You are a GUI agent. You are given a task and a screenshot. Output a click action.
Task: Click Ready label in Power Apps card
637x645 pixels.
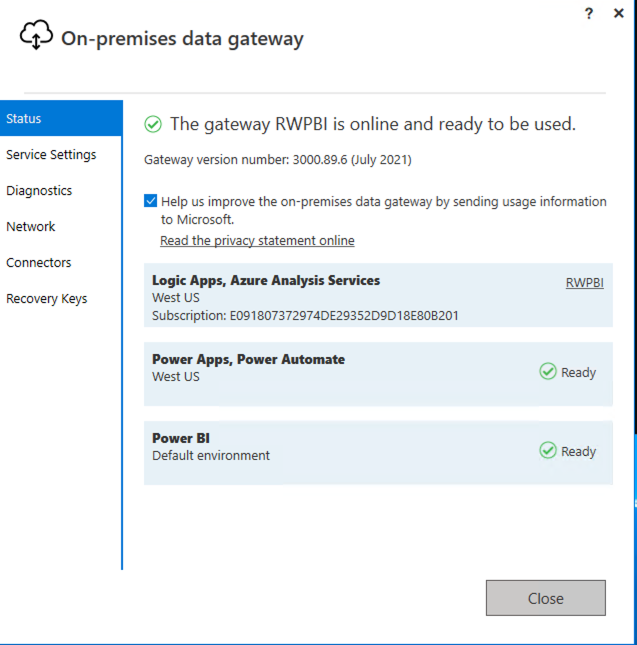click(x=579, y=373)
